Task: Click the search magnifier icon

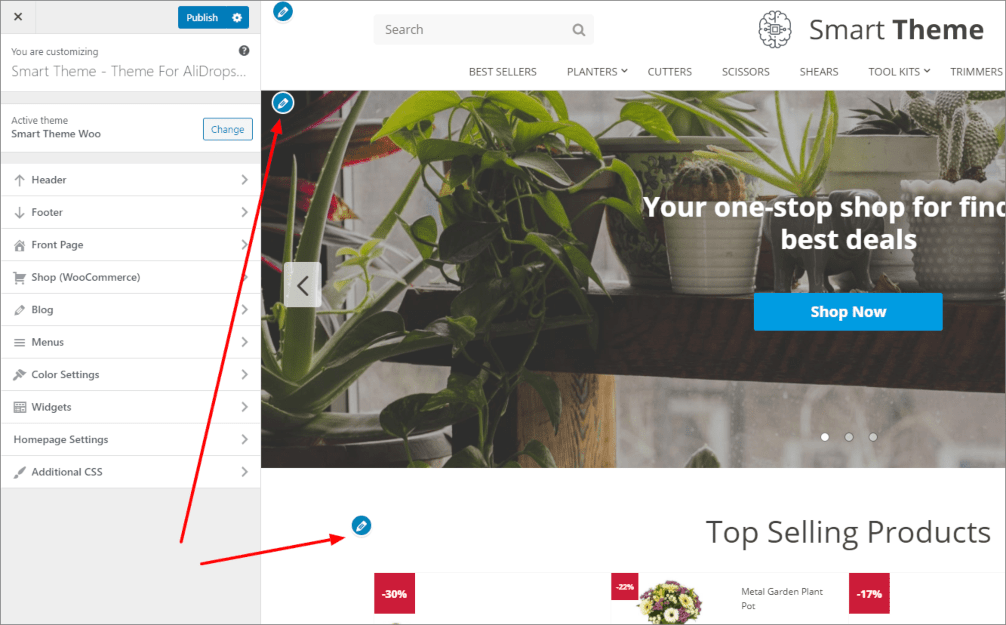Action: click(579, 30)
